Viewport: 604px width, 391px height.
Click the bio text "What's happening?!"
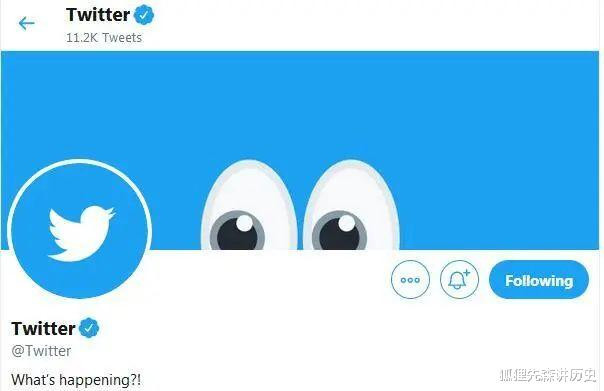click(x=76, y=380)
